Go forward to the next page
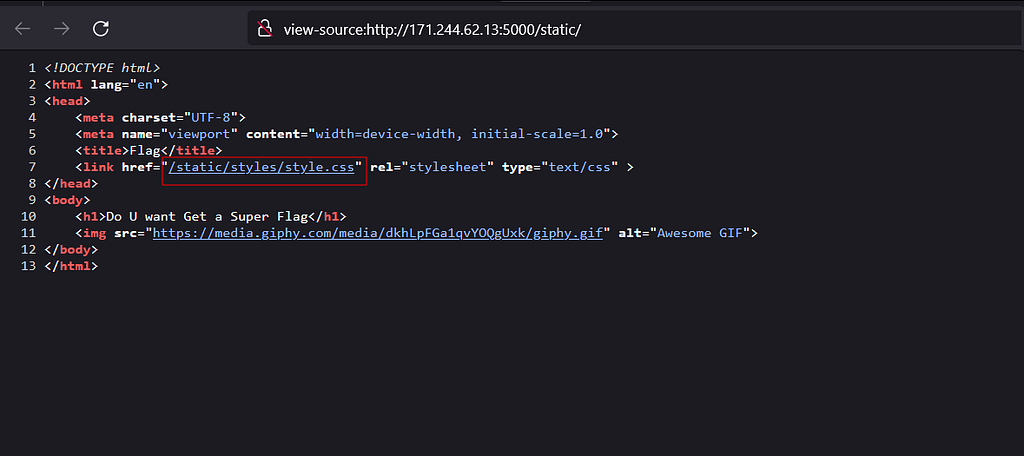 click(x=62, y=29)
